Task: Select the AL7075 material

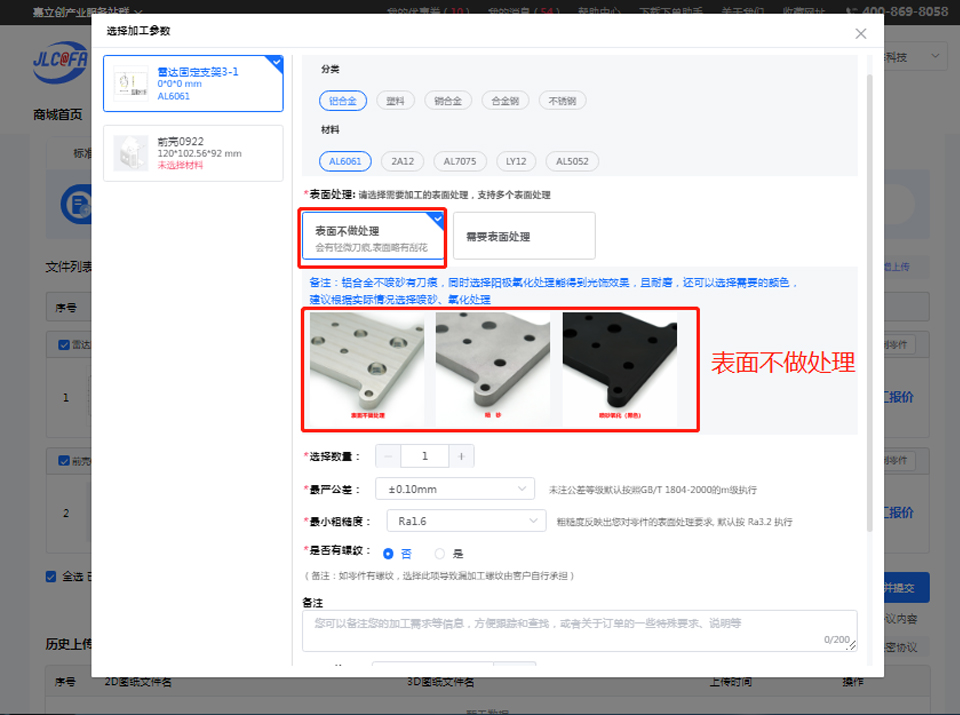Action: pyautogui.click(x=460, y=161)
